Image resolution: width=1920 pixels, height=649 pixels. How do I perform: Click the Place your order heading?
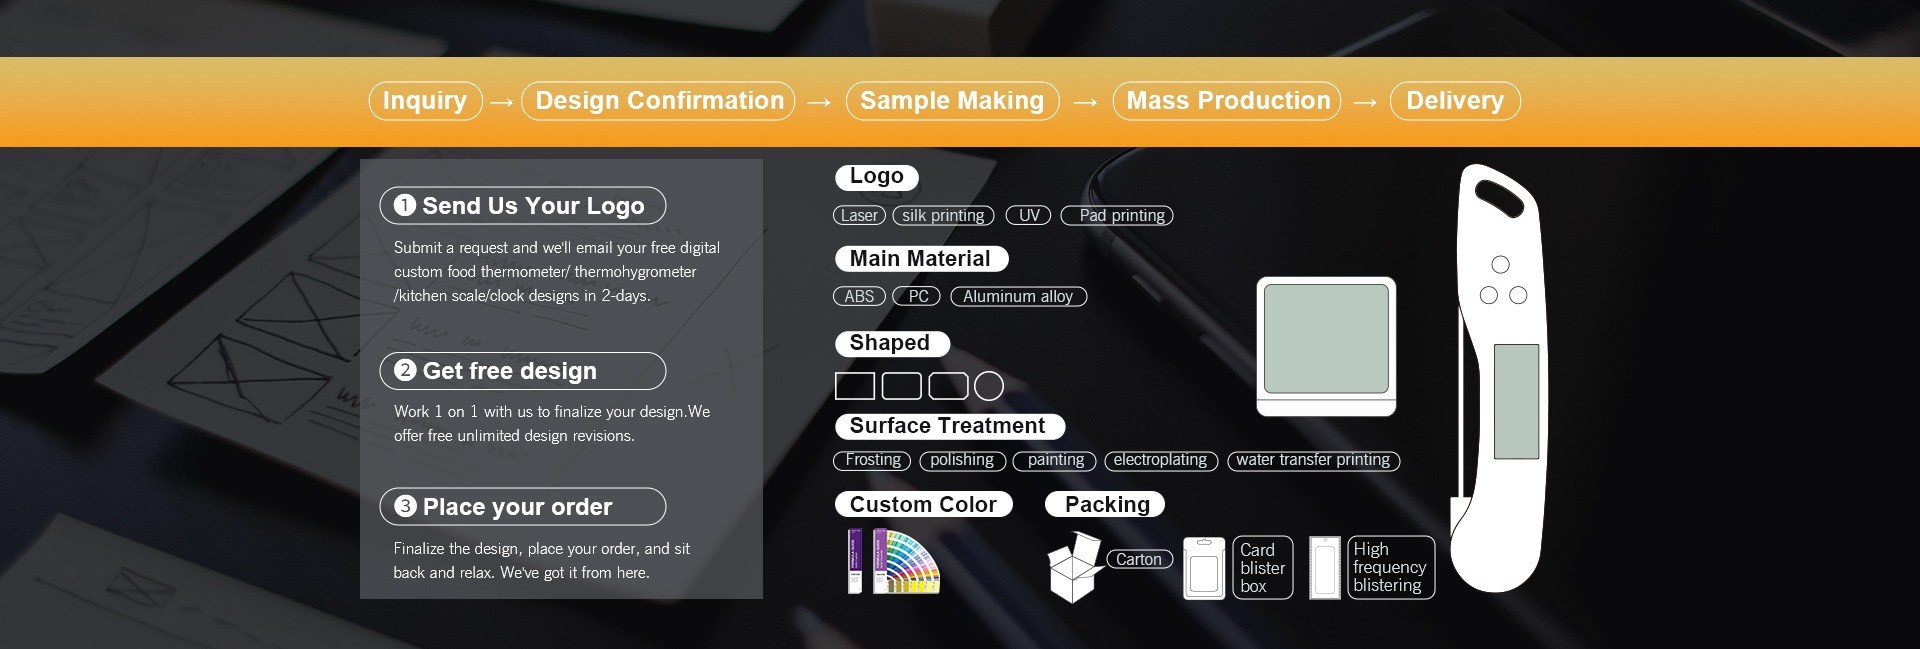coord(523,507)
